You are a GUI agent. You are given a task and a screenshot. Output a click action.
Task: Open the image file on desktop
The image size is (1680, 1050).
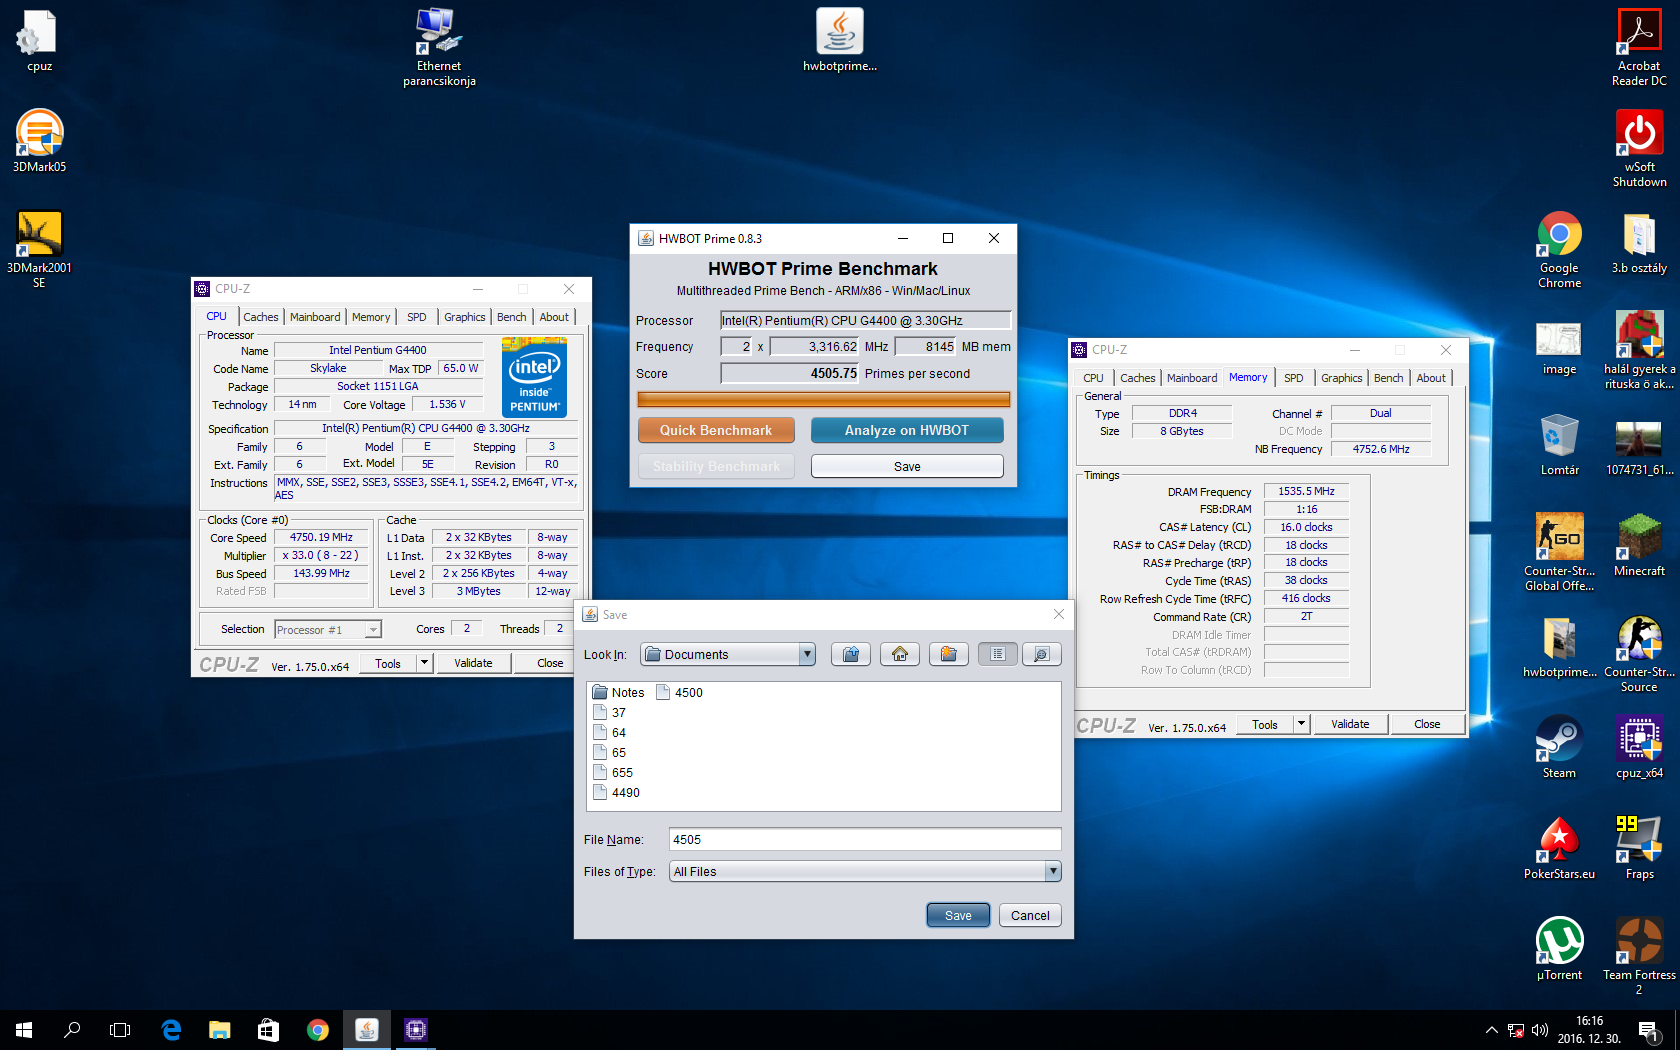1559,349
